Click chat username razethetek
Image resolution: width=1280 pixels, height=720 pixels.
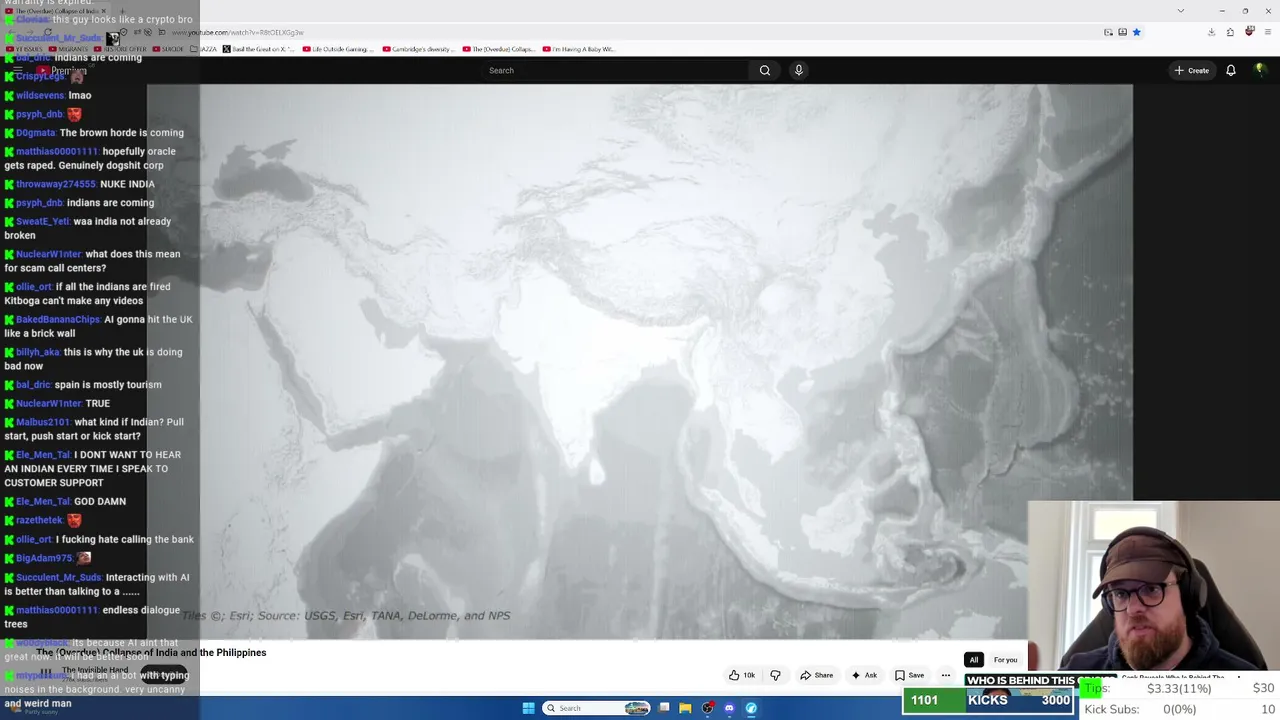point(40,520)
